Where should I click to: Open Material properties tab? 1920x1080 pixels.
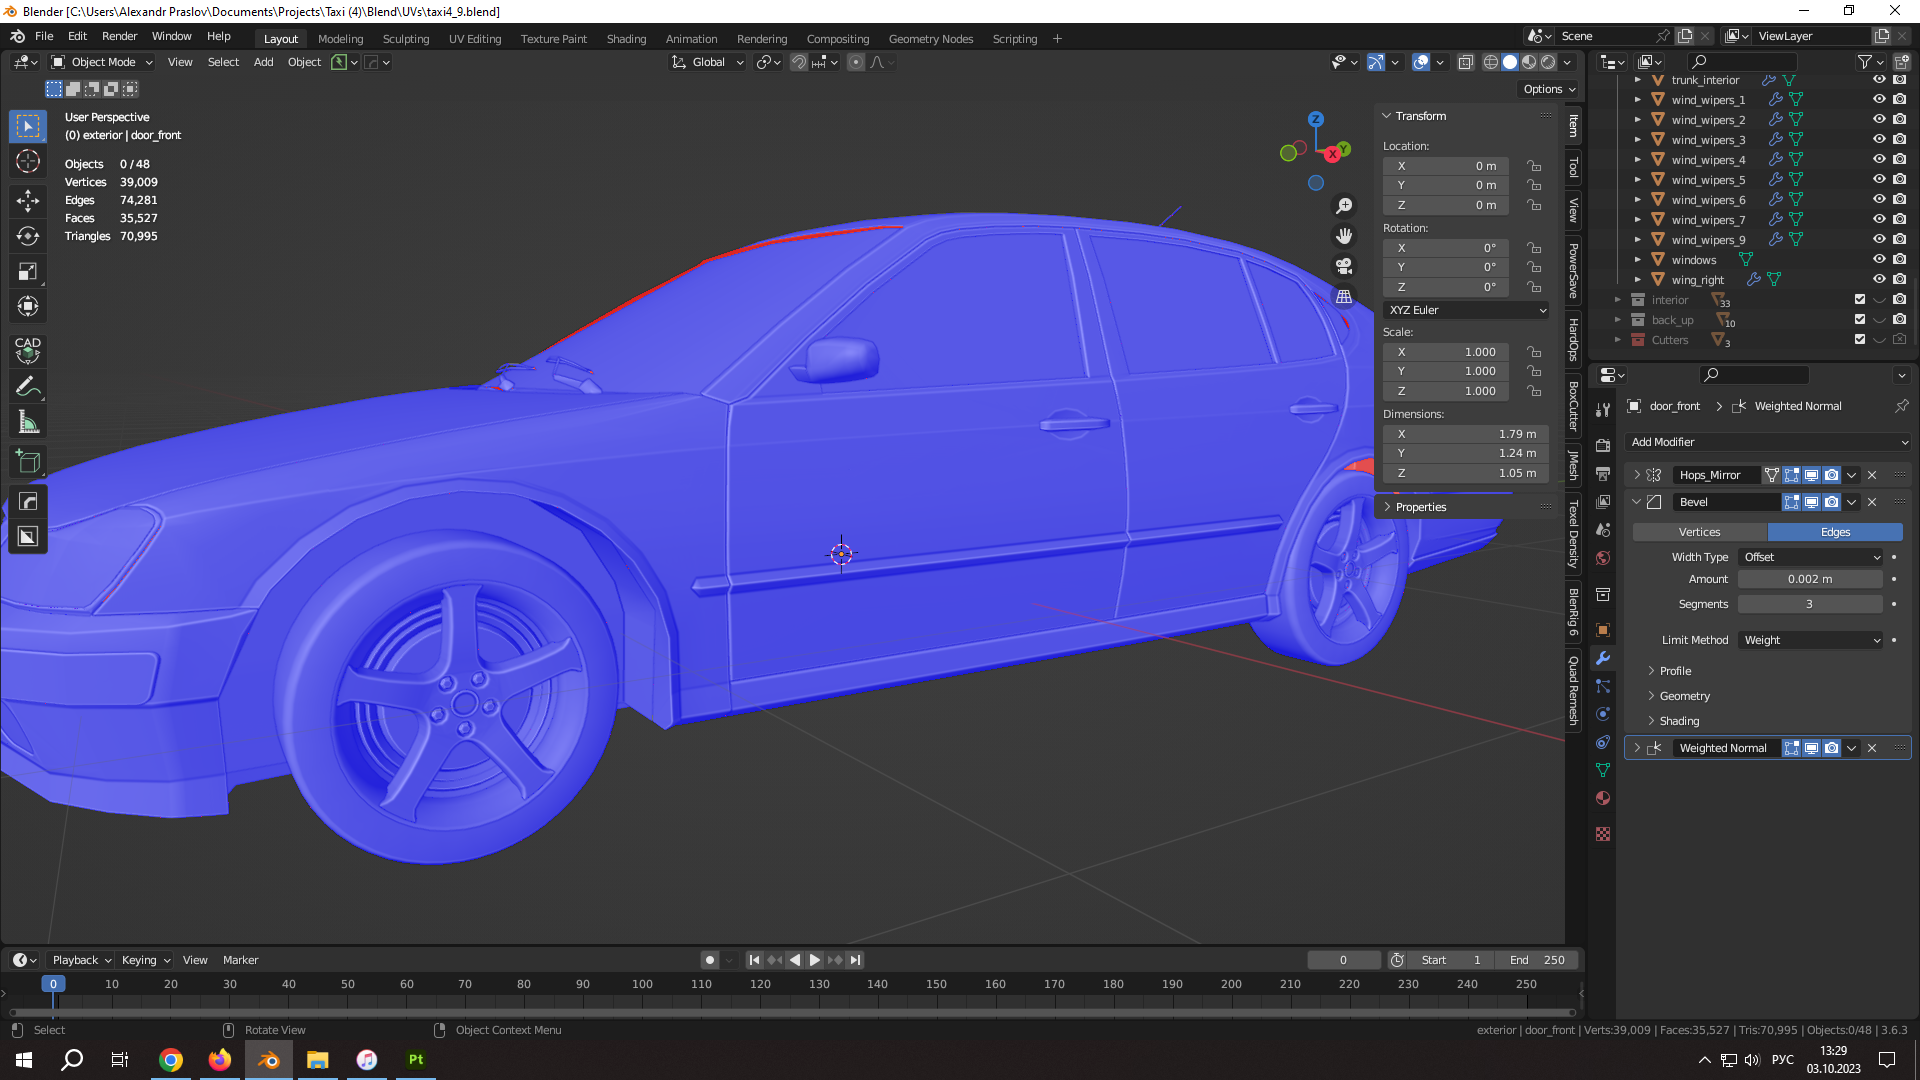pos(1603,798)
